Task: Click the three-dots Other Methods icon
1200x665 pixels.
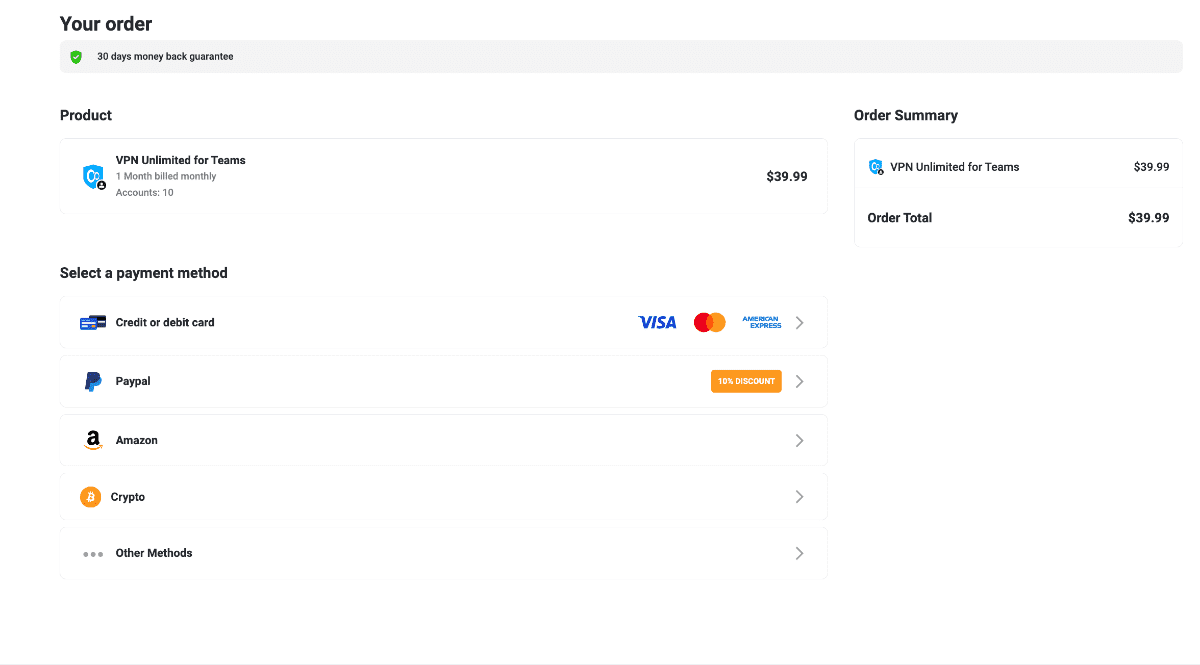Action: 93,553
